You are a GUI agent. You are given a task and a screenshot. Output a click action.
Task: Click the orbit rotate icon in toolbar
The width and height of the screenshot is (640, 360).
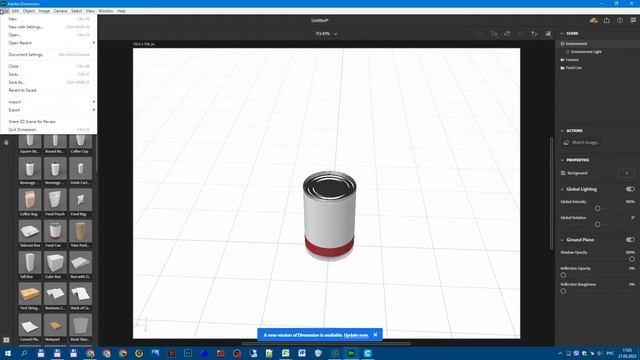point(507,33)
